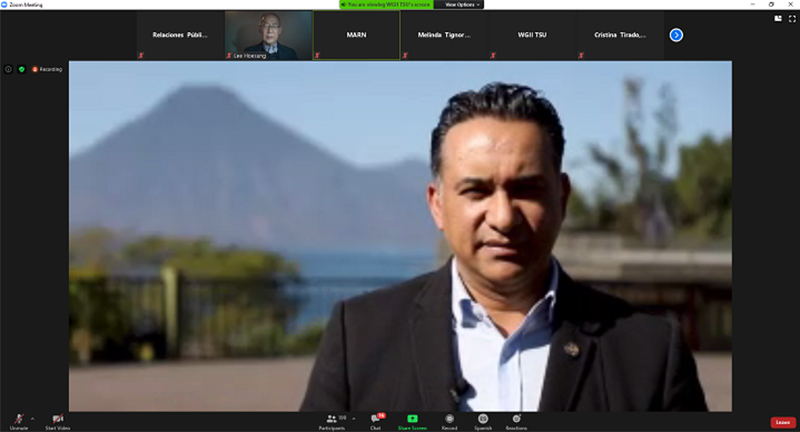Image resolution: width=800 pixels, height=432 pixels.
Task: Click the Recording indicator label
Action: tap(47, 69)
